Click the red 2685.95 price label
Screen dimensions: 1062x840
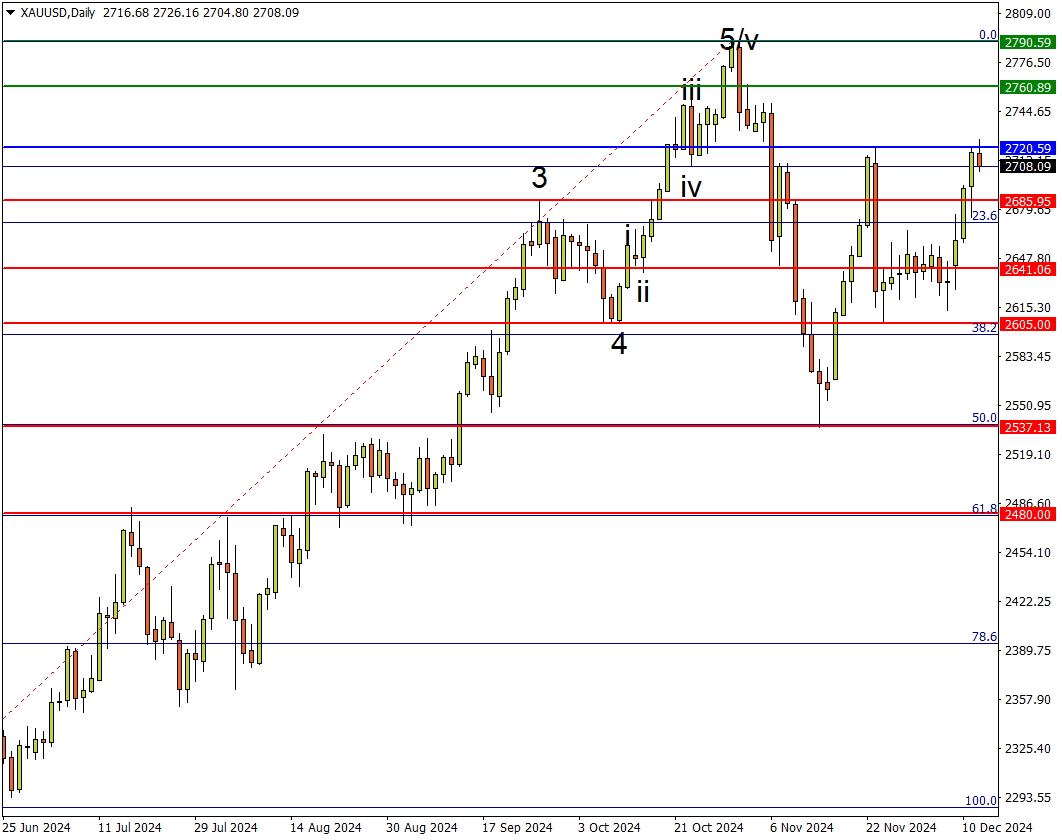point(1029,200)
